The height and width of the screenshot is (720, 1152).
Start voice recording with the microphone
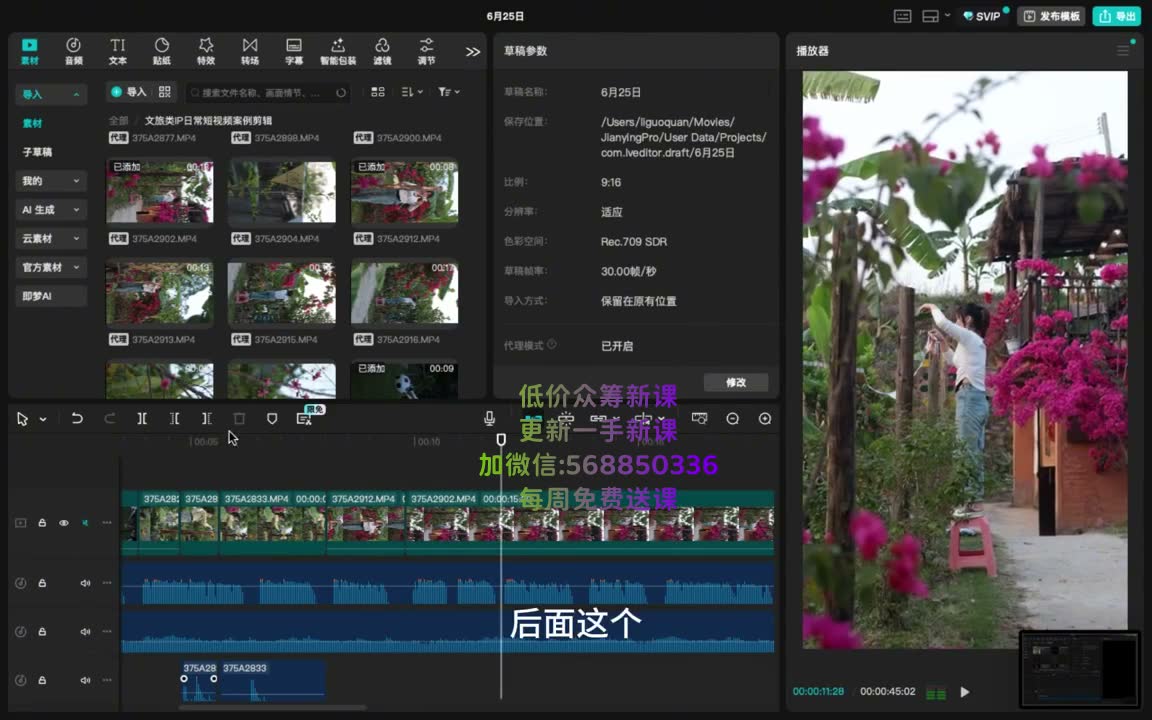[x=489, y=419]
